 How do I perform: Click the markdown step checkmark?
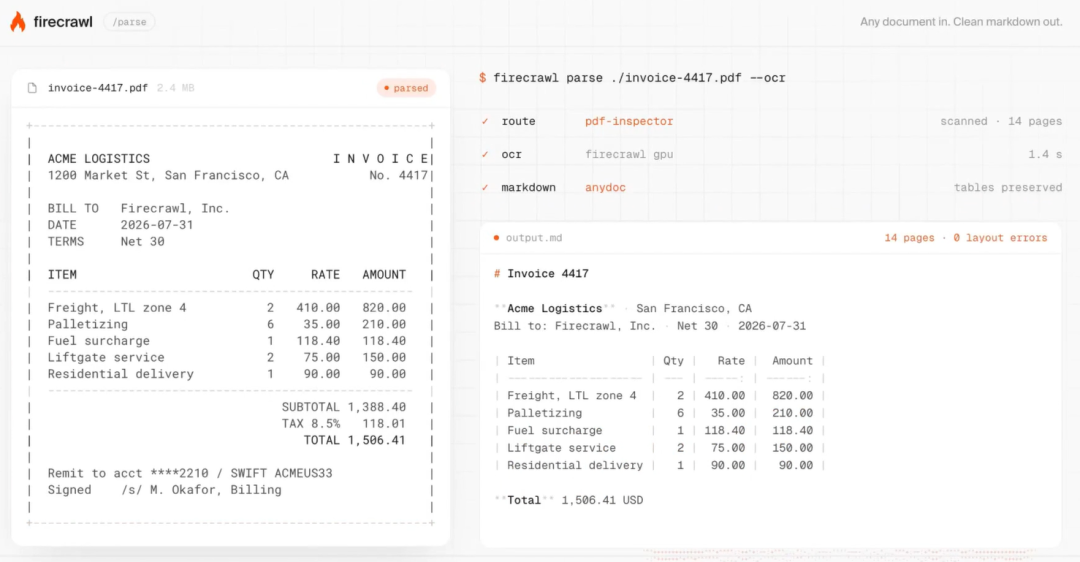click(485, 187)
